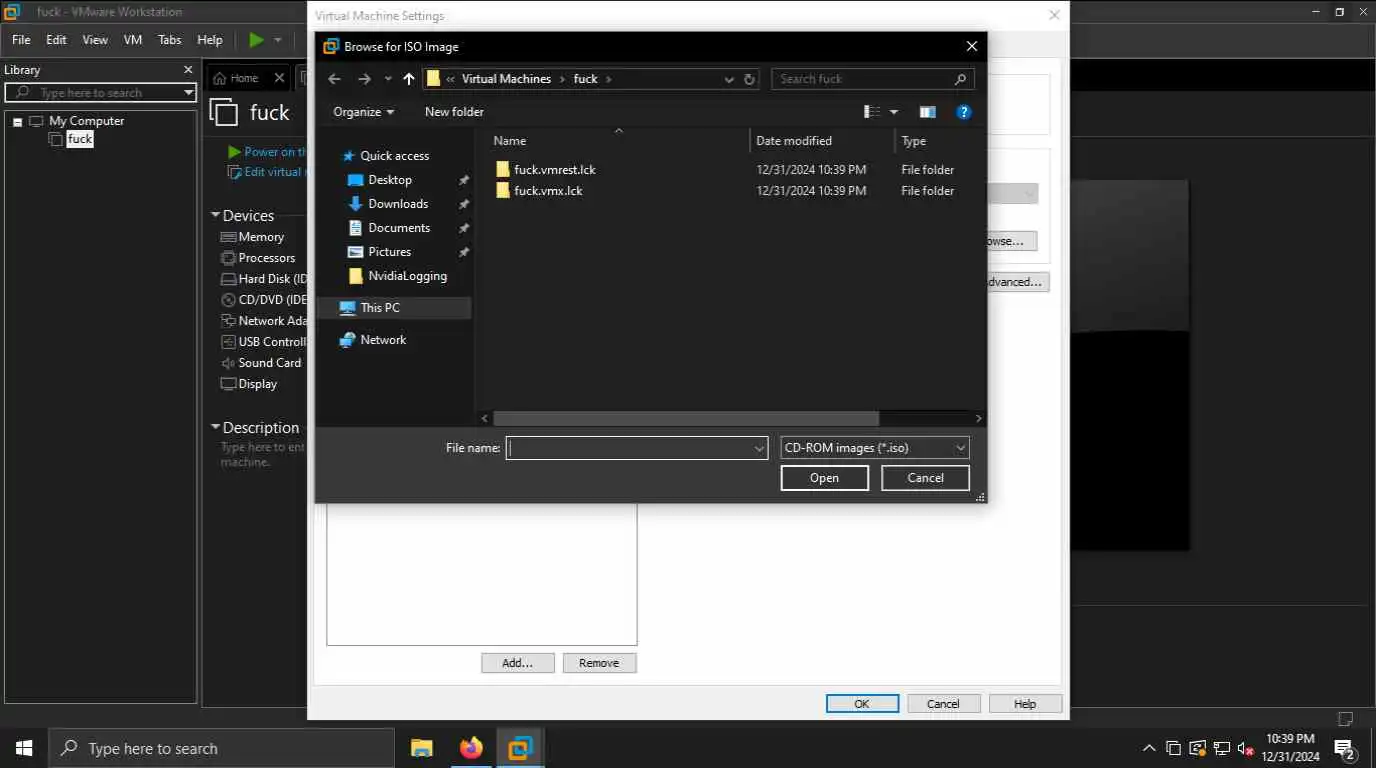Expand the File name history dropdown
This screenshot has width=1376, height=768.
point(760,449)
